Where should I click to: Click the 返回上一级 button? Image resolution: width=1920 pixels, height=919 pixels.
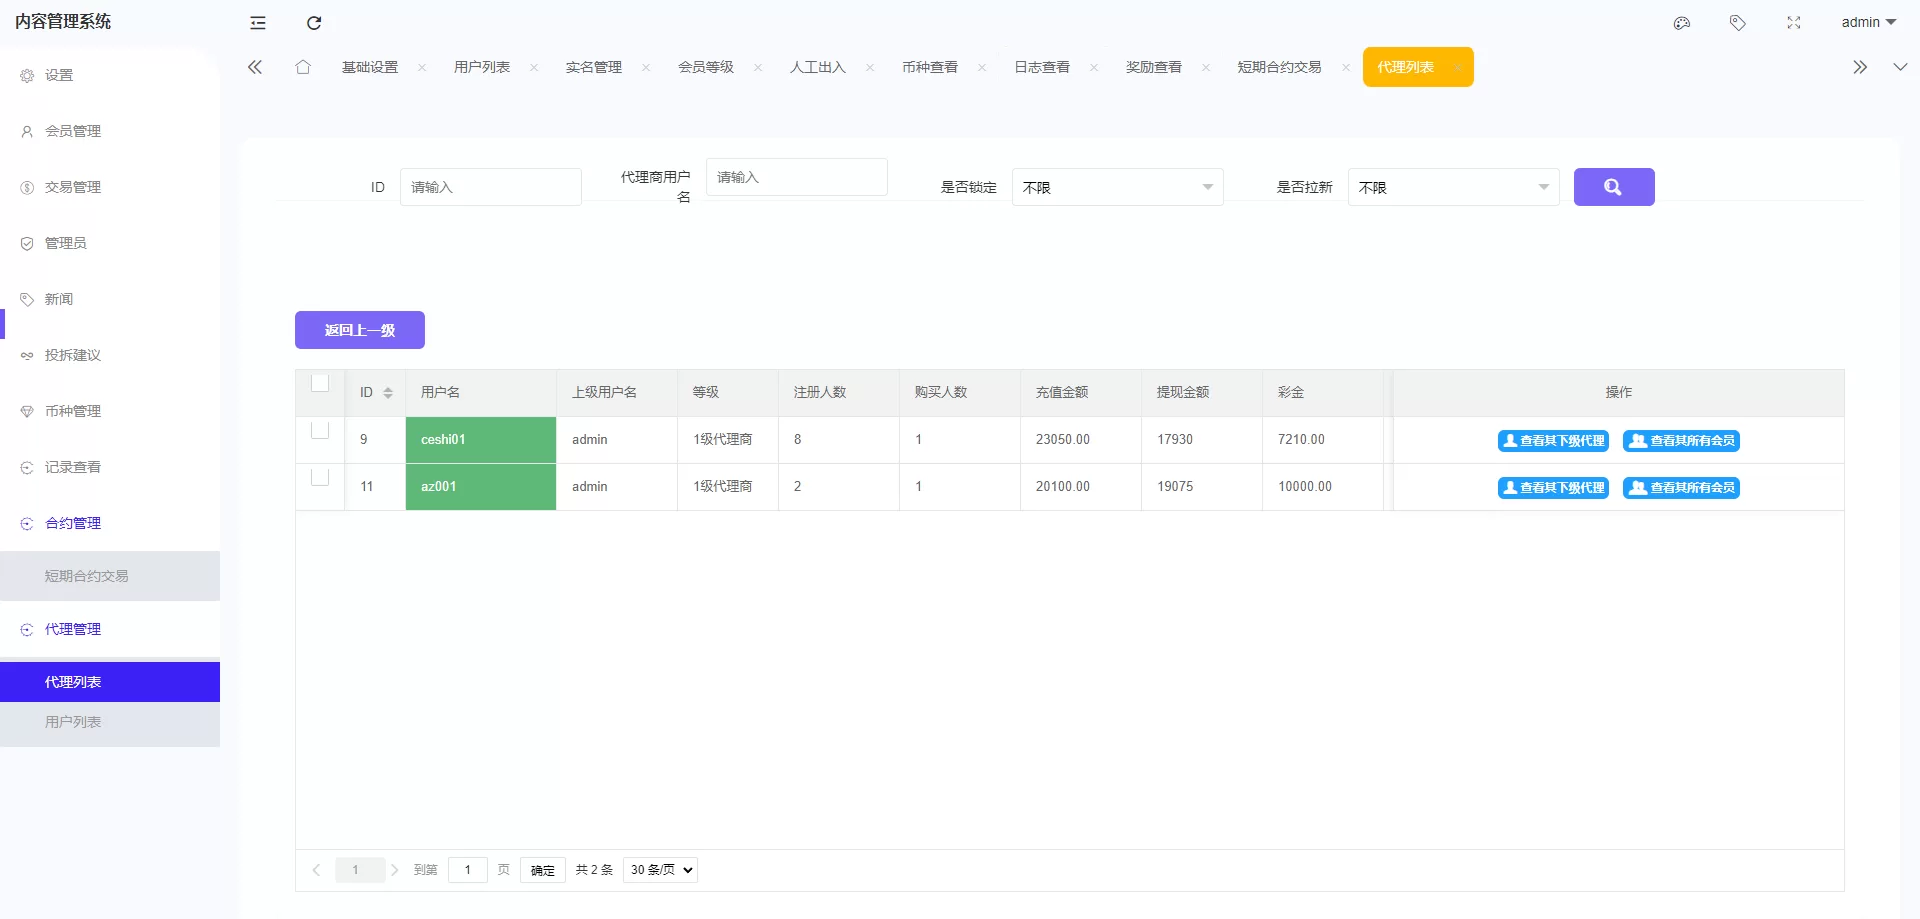[359, 329]
